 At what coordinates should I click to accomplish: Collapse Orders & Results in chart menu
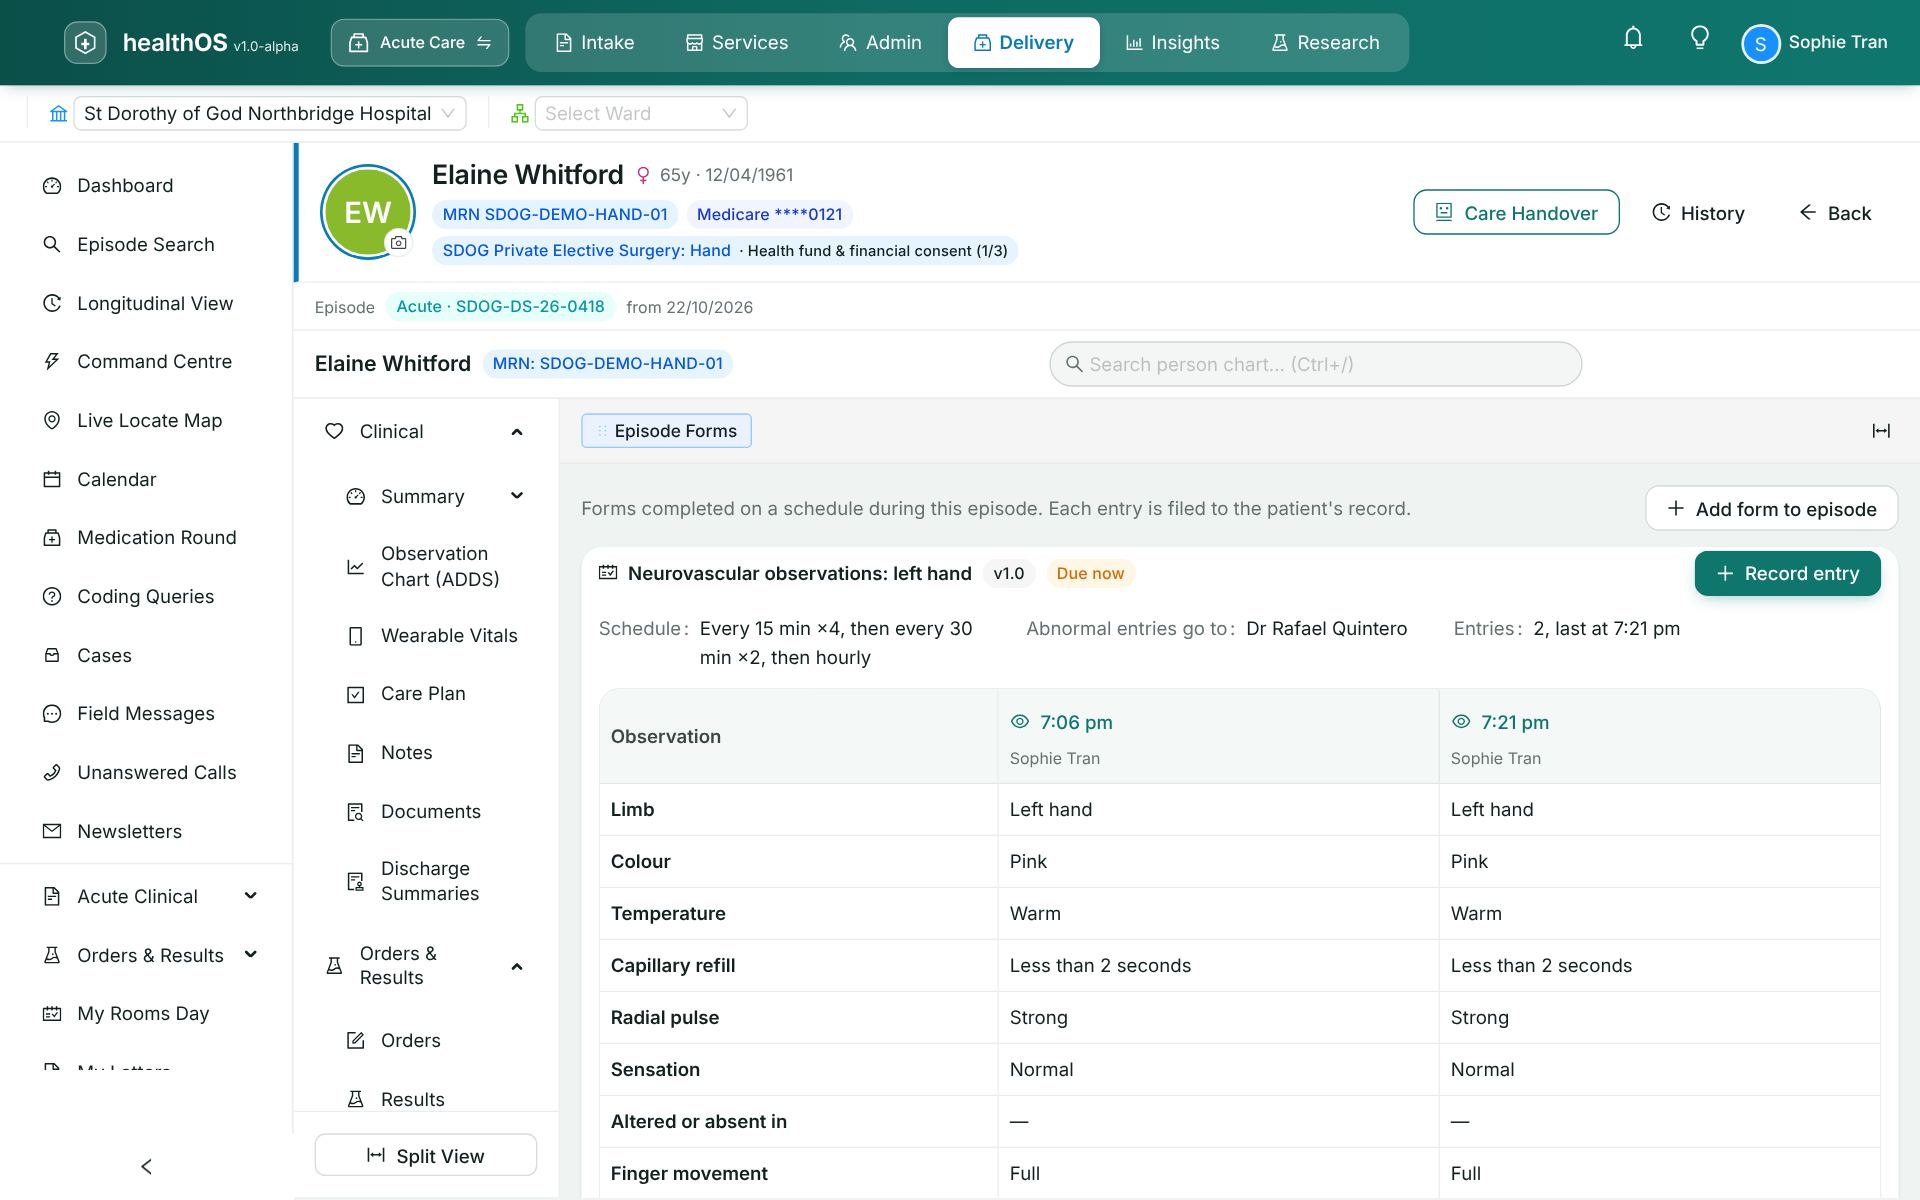click(x=517, y=966)
